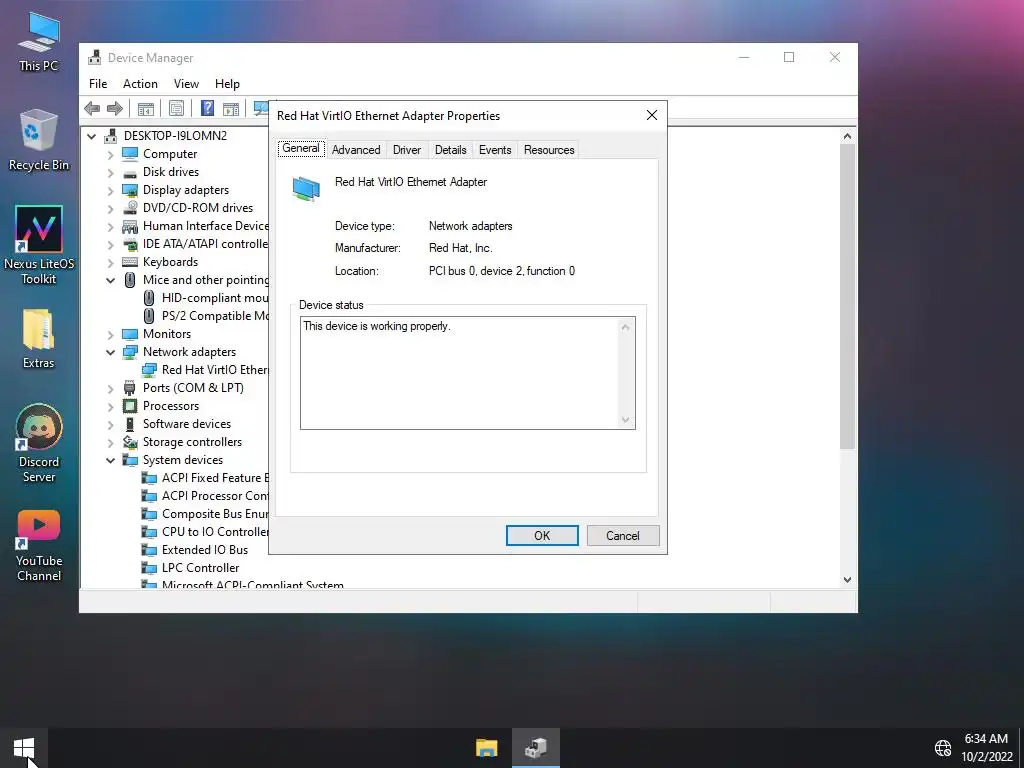Image resolution: width=1024 pixels, height=768 pixels.
Task: Open the Extras folder on desktop
Action: point(39,340)
